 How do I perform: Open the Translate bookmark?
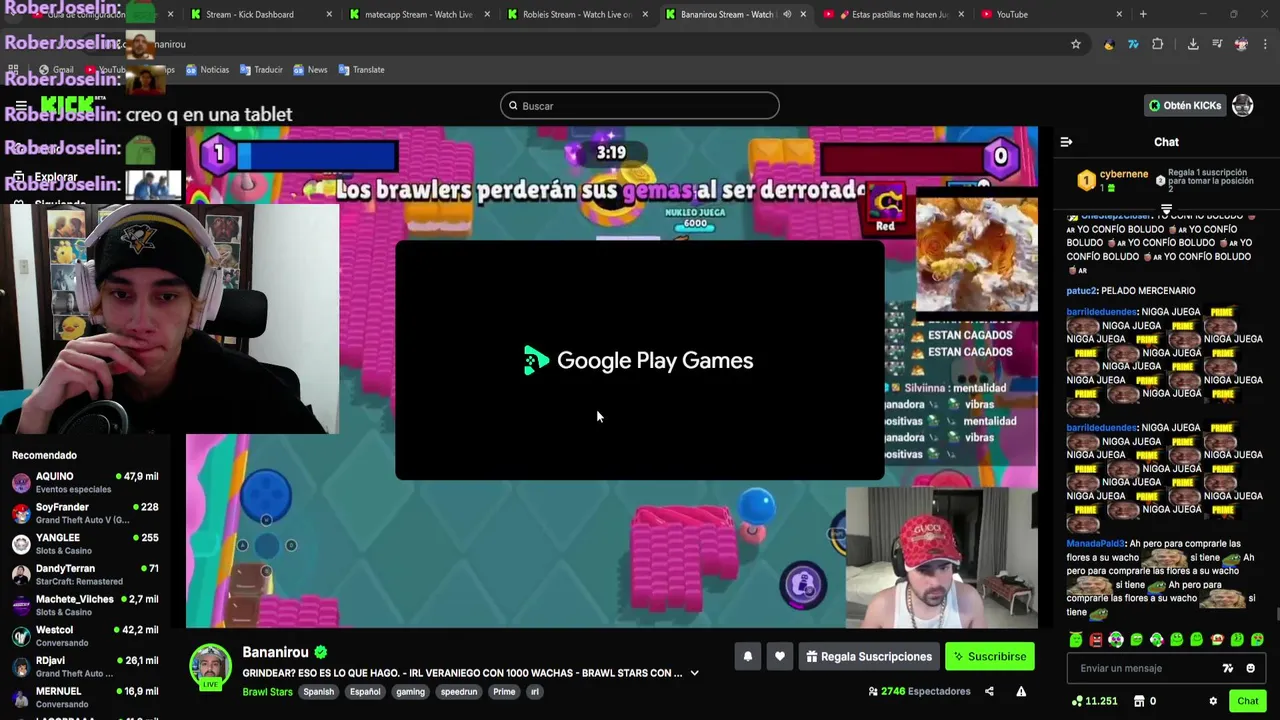click(x=362, y=70)
